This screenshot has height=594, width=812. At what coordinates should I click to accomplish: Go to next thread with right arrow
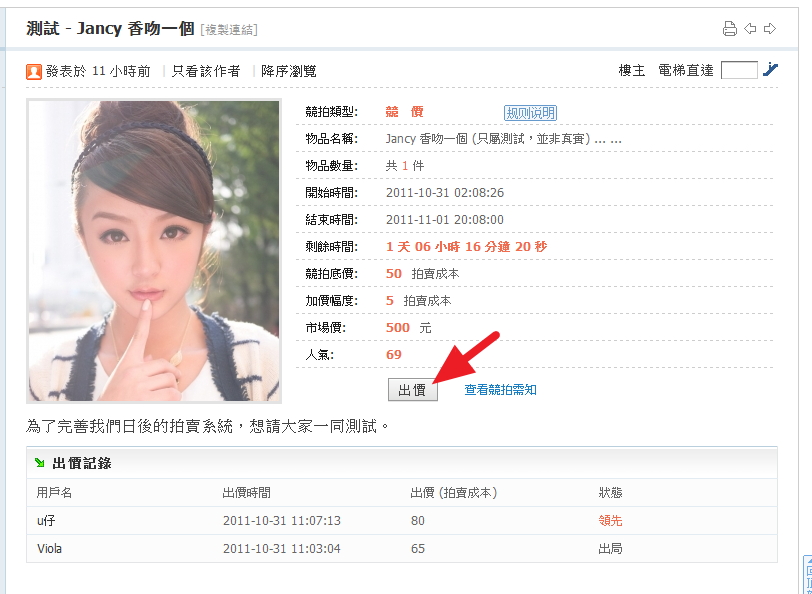tap(770, 29)
